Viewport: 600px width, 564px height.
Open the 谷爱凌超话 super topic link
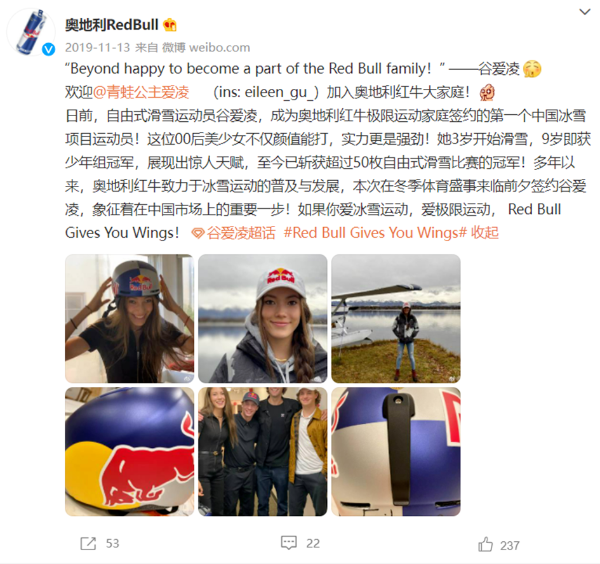point(241,233)
